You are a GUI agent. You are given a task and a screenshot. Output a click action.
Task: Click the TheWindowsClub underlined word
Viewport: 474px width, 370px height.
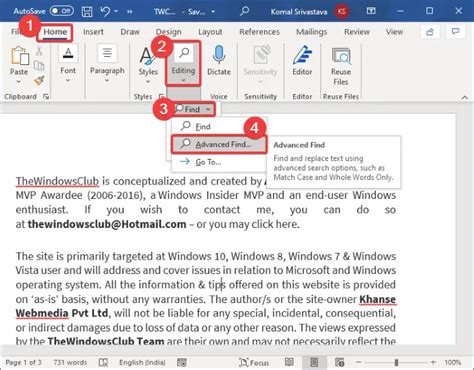pyautogui.click(x=57, y=181)
